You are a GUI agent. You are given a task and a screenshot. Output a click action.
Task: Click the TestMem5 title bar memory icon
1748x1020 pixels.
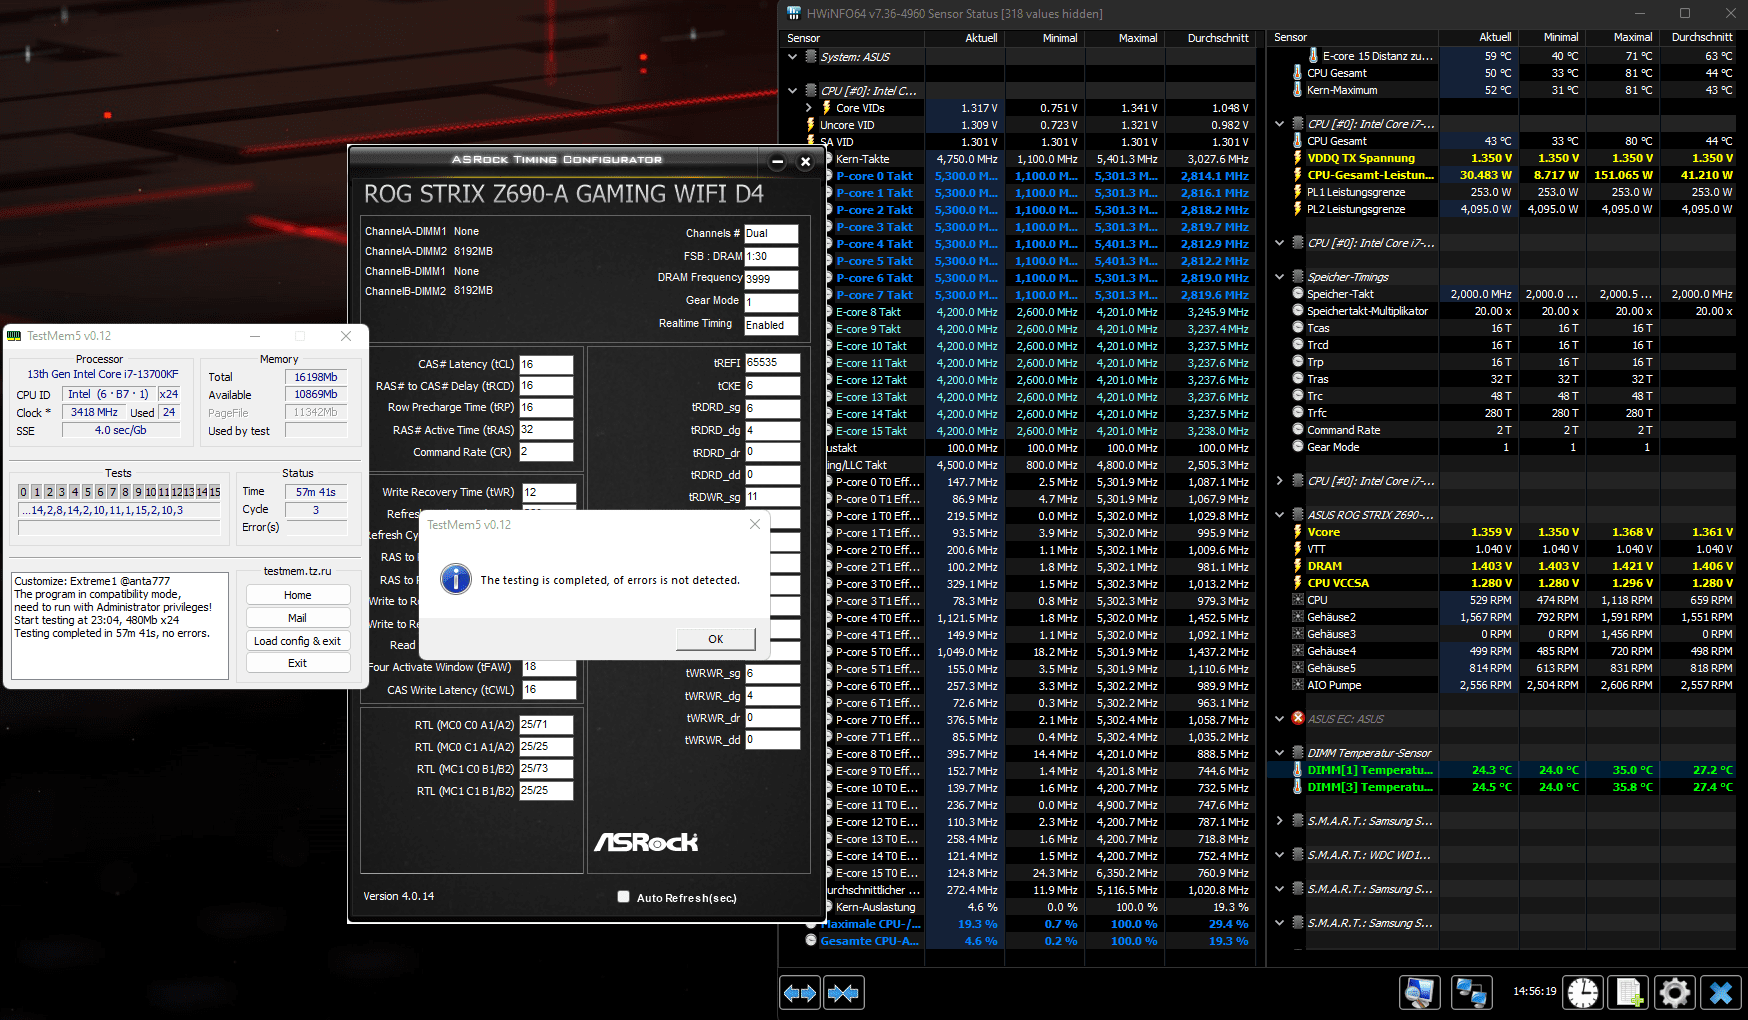coord(14,336)
